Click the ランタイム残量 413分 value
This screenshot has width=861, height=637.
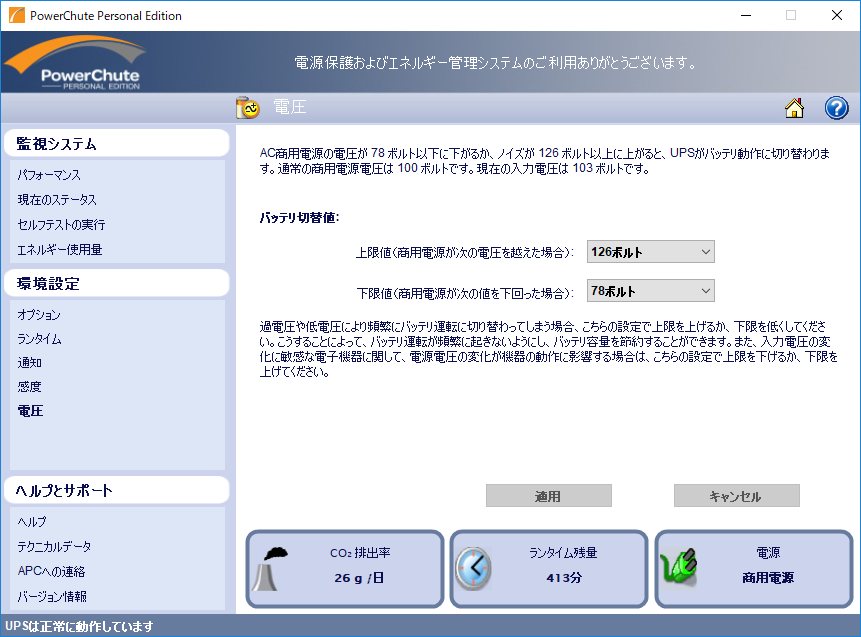tap(564, 578)
